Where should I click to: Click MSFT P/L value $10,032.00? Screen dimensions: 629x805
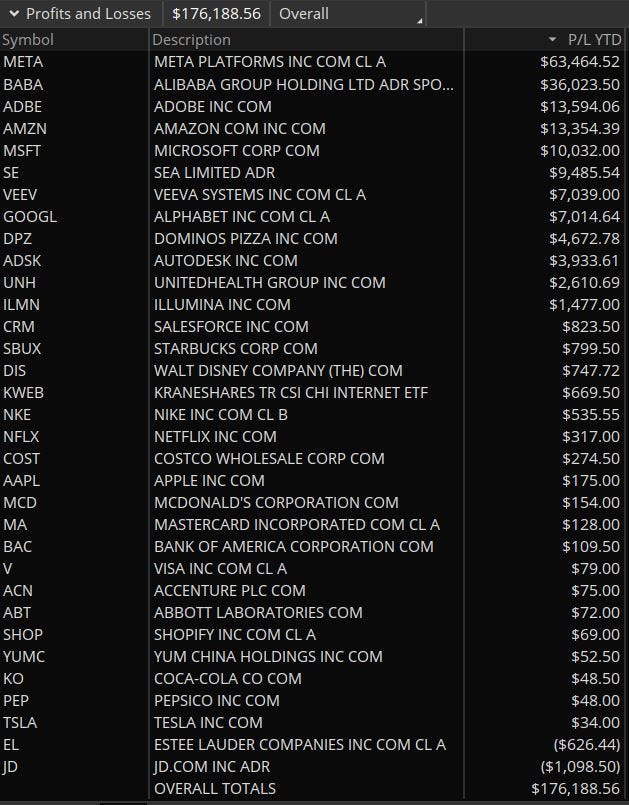[580, 151]
